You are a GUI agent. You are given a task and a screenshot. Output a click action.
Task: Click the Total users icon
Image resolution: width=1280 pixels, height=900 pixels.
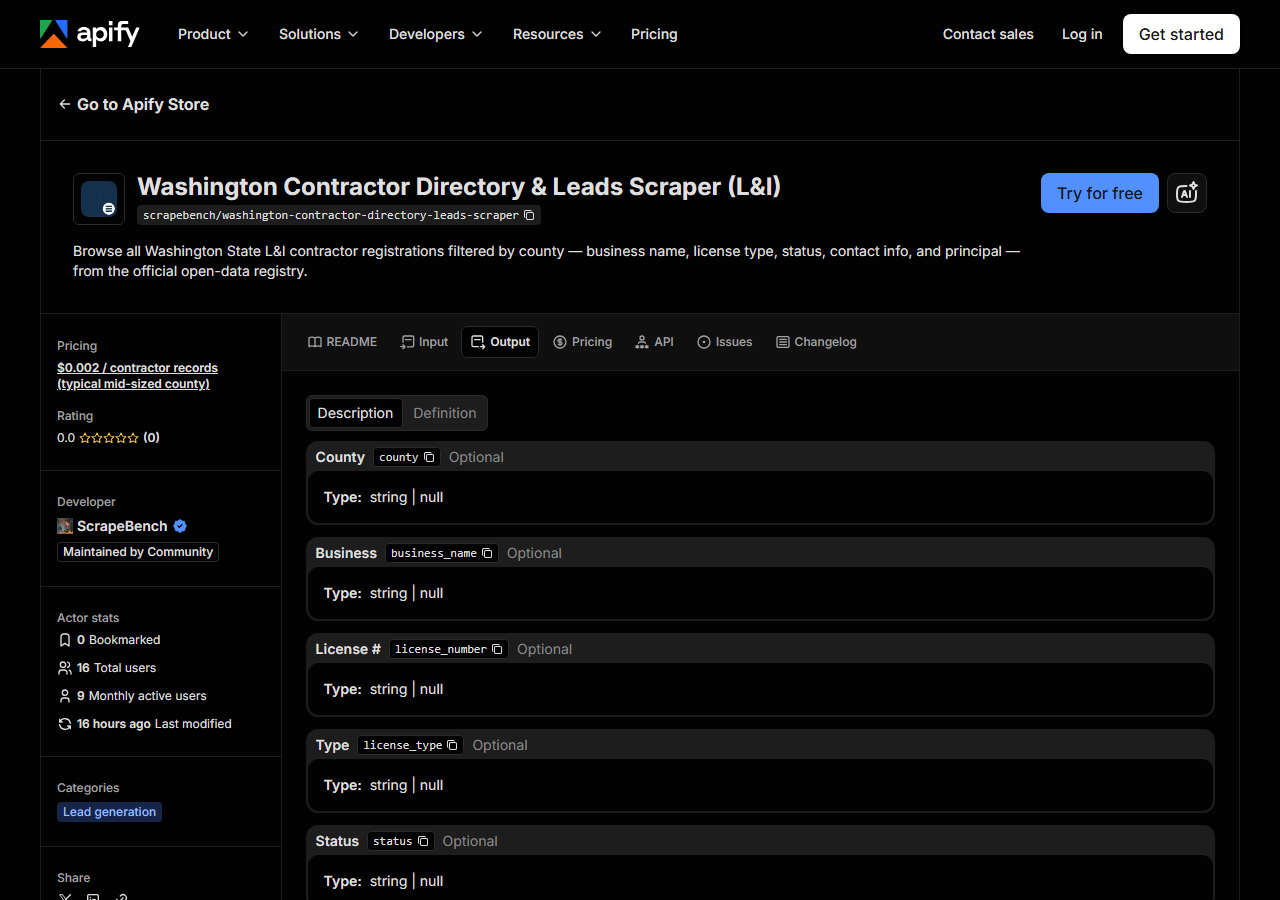pos(65,668)
